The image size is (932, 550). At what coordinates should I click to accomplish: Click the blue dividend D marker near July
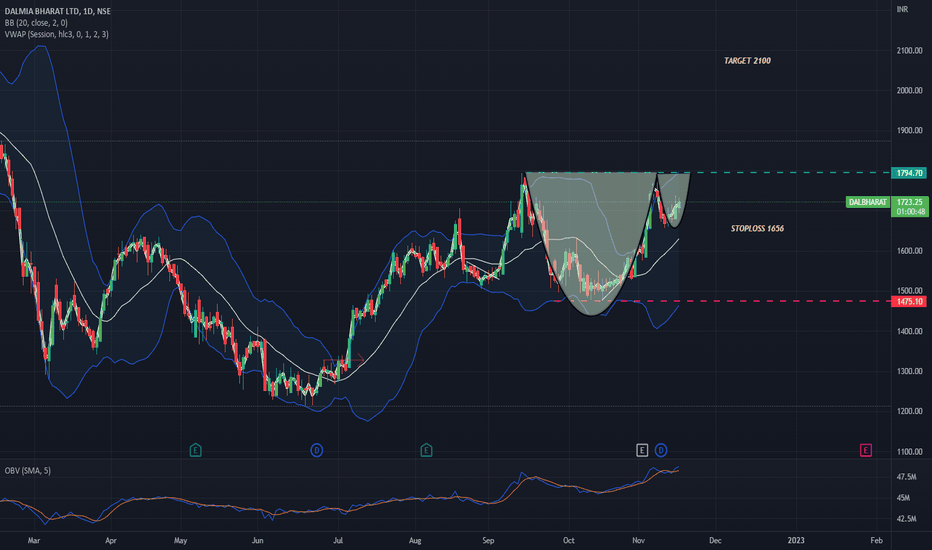(317, 450)
